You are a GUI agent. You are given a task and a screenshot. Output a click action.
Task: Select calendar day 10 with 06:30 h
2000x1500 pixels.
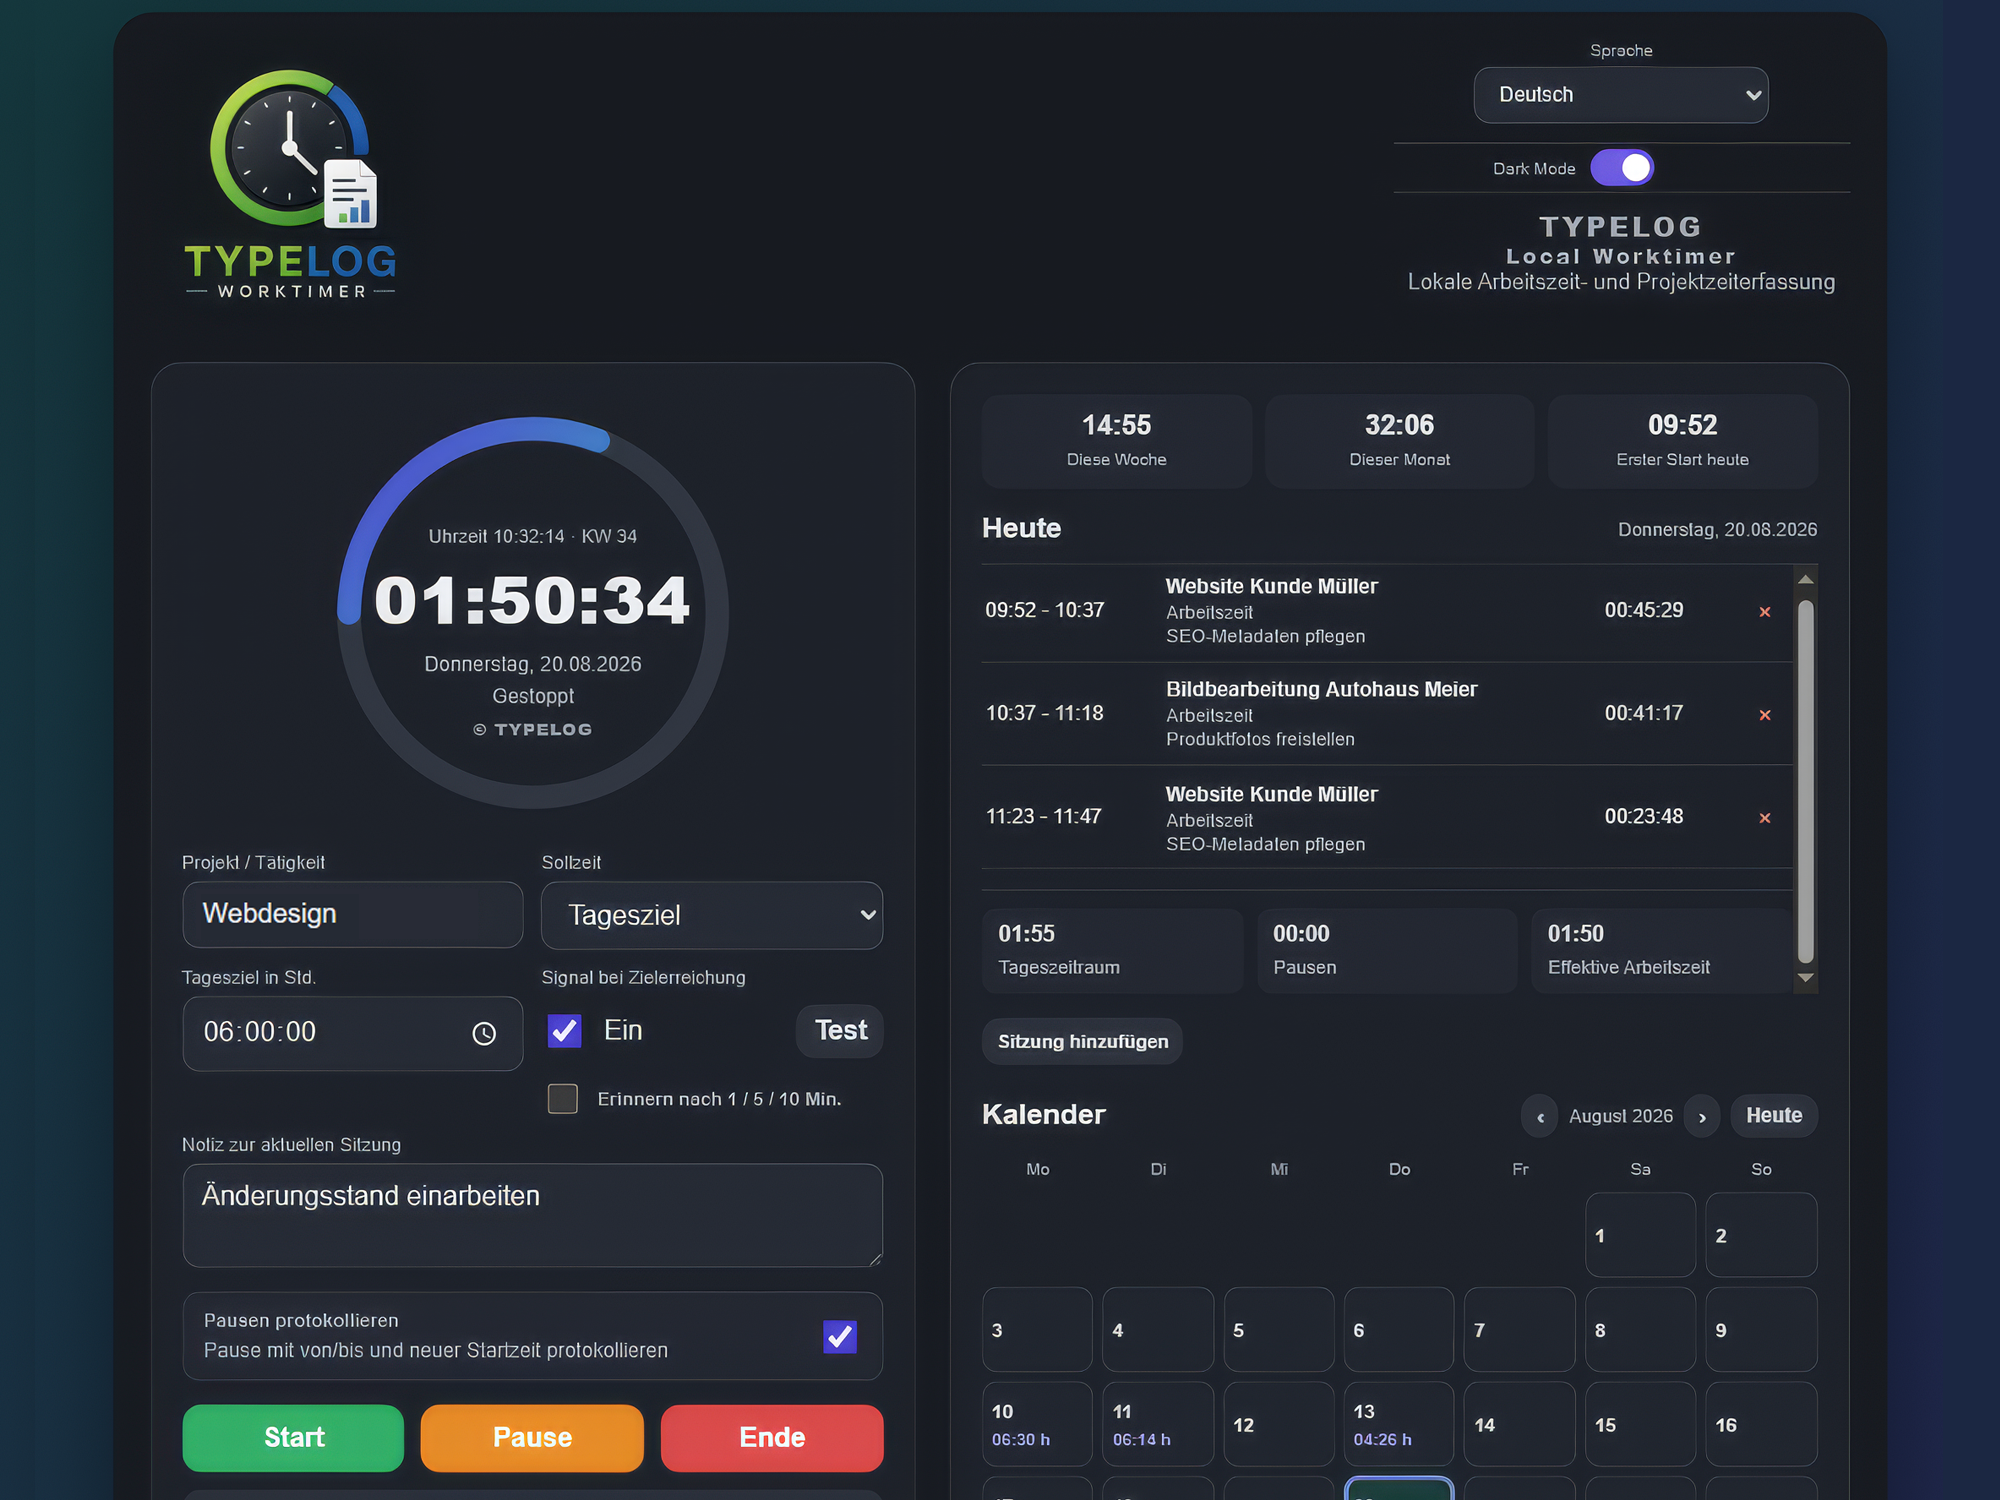click(x=1037, y=1425)
